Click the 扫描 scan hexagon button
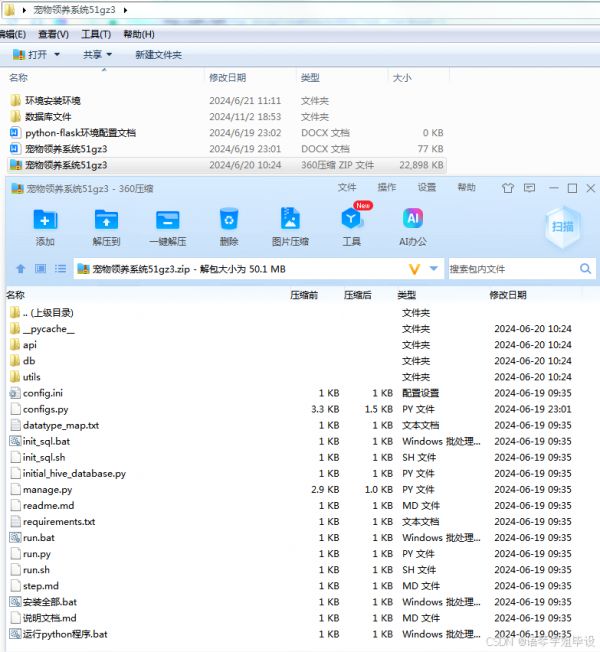This screenshot has height=652, width=600. coord(562,227)
